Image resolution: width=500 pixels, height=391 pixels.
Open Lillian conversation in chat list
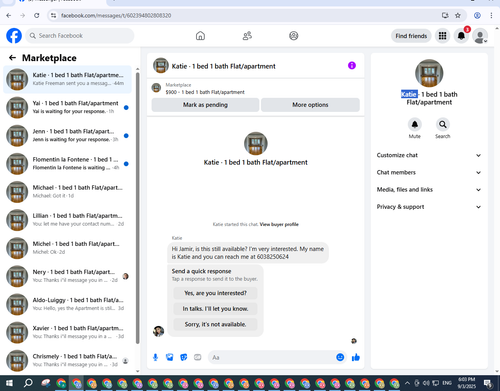pos(67,220)
